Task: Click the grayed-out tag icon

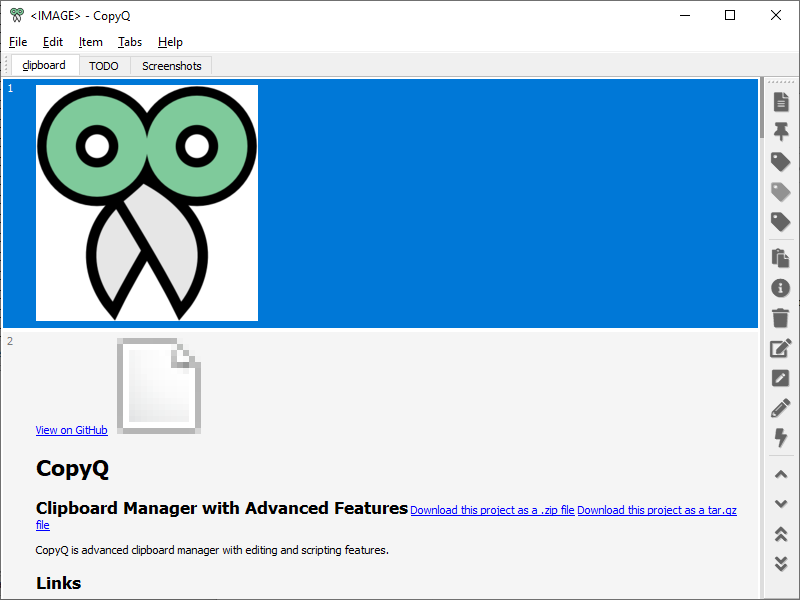Action: 781,192
